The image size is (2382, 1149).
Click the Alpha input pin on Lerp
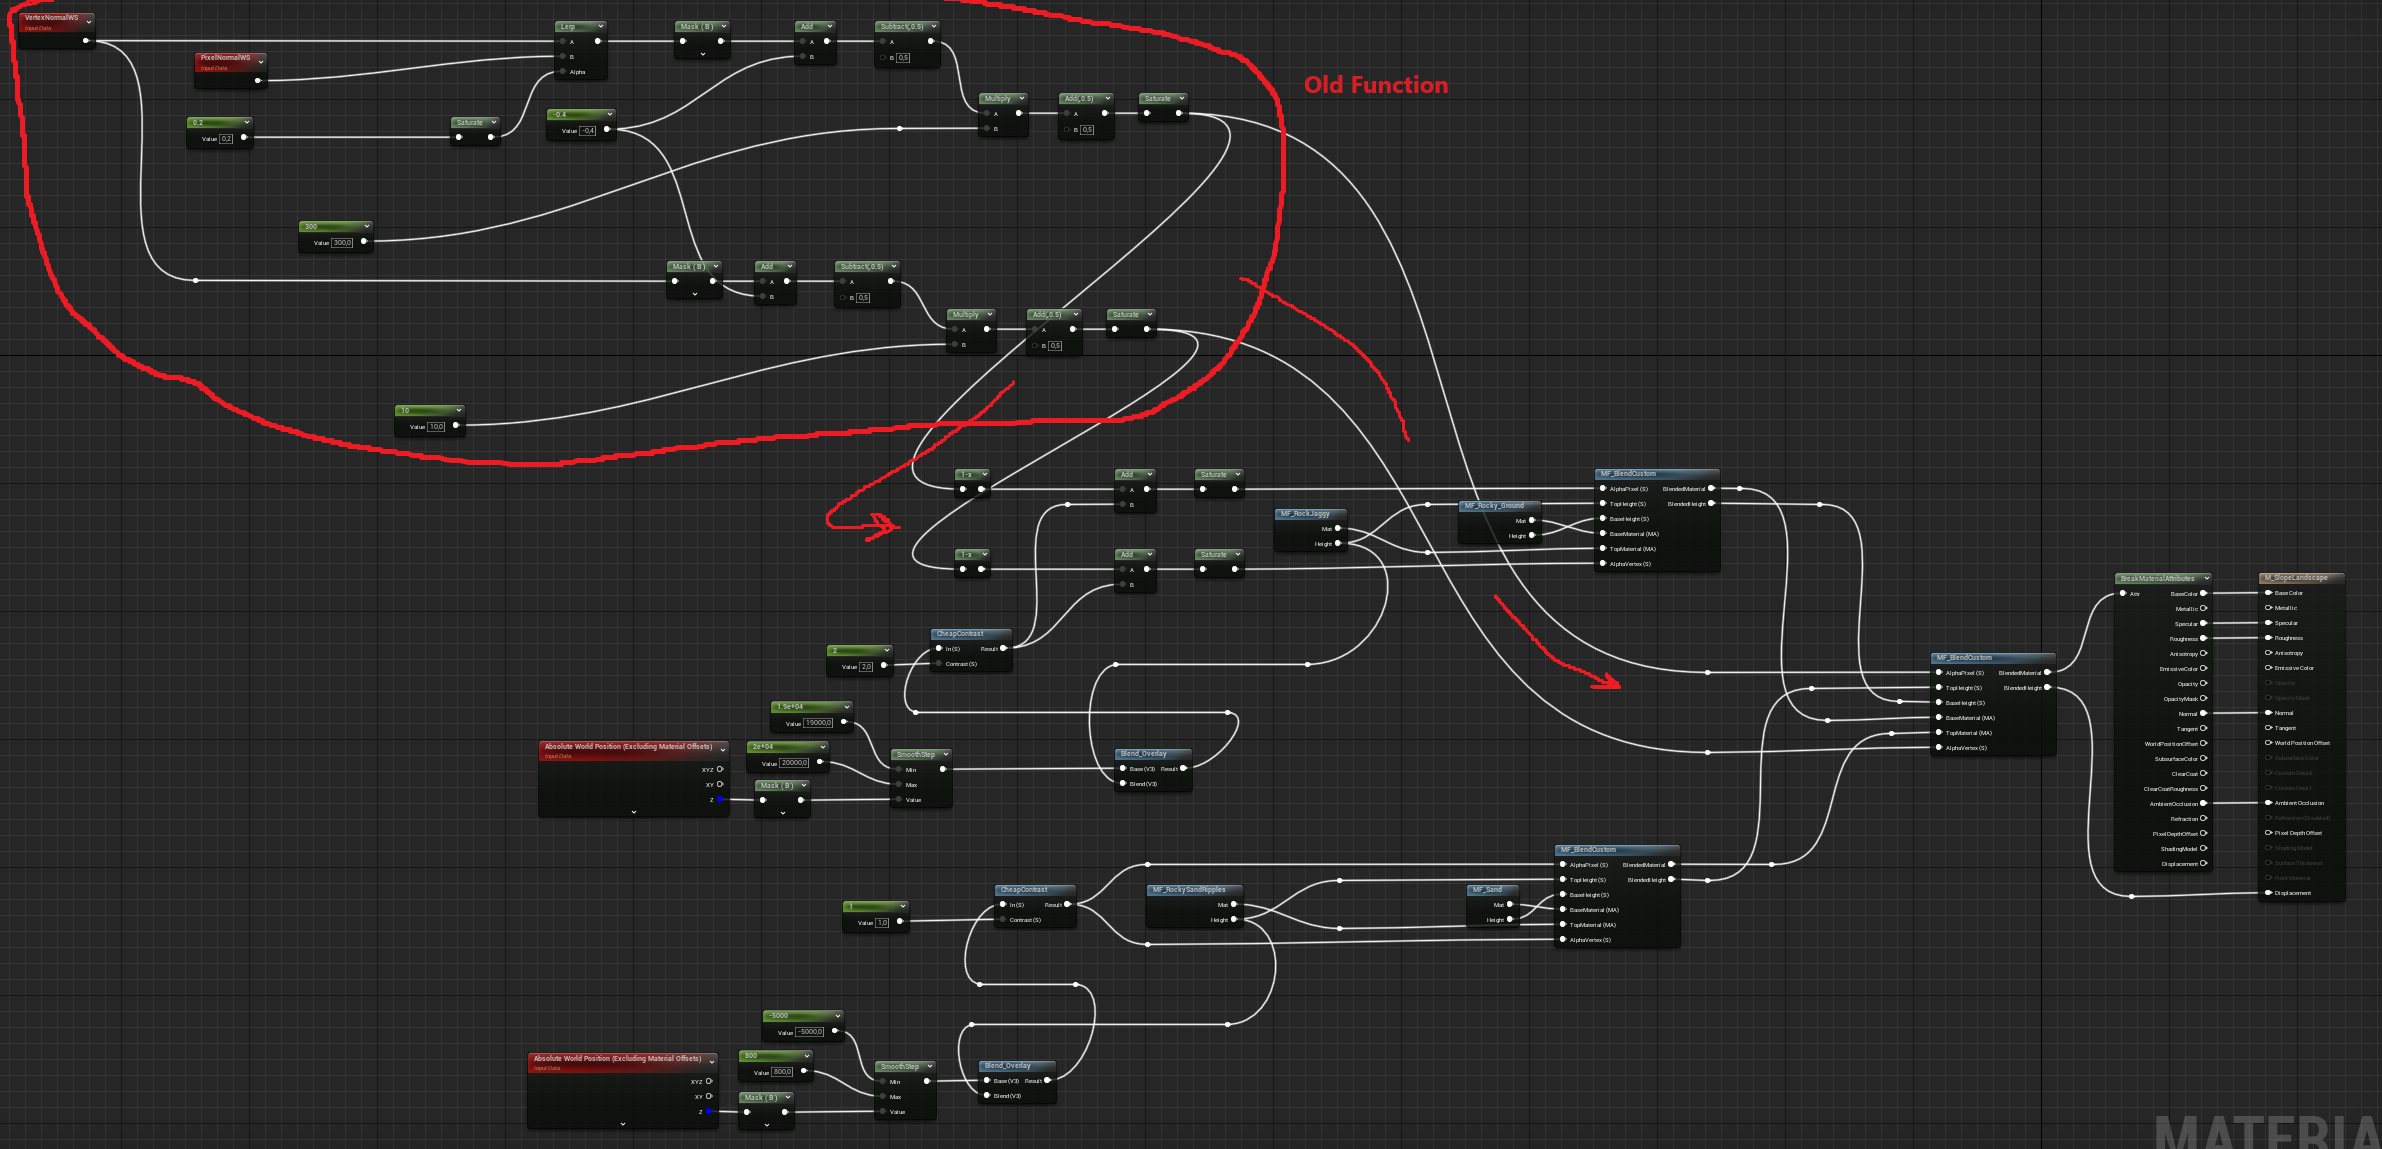[563, 72]
